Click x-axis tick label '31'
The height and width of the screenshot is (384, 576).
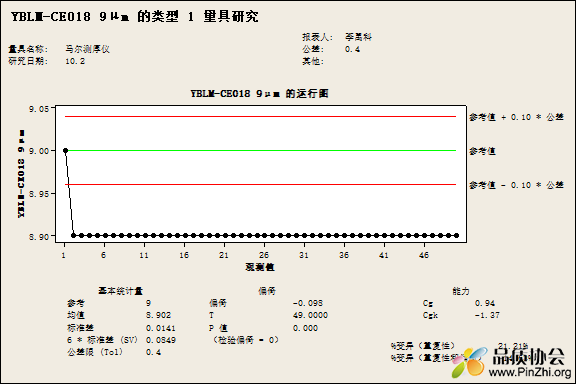pyautogui.click(x=304, y=255)
